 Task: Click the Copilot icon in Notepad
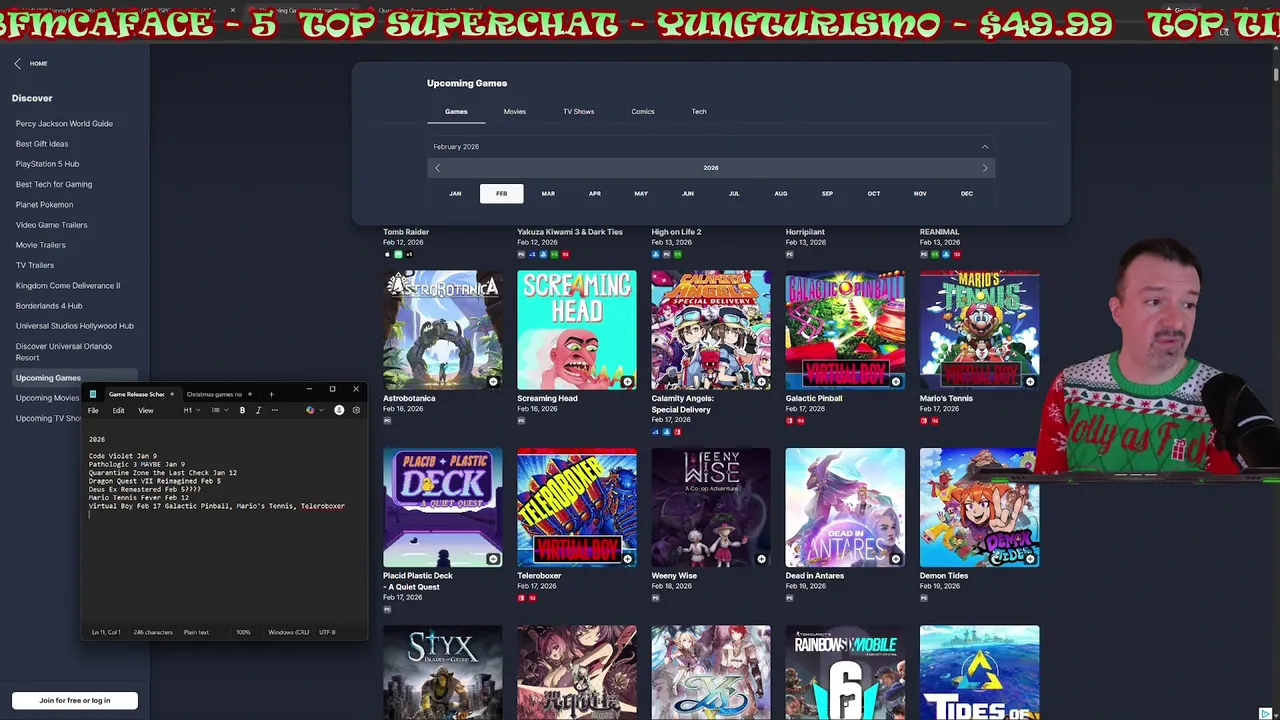click(310, 410)
